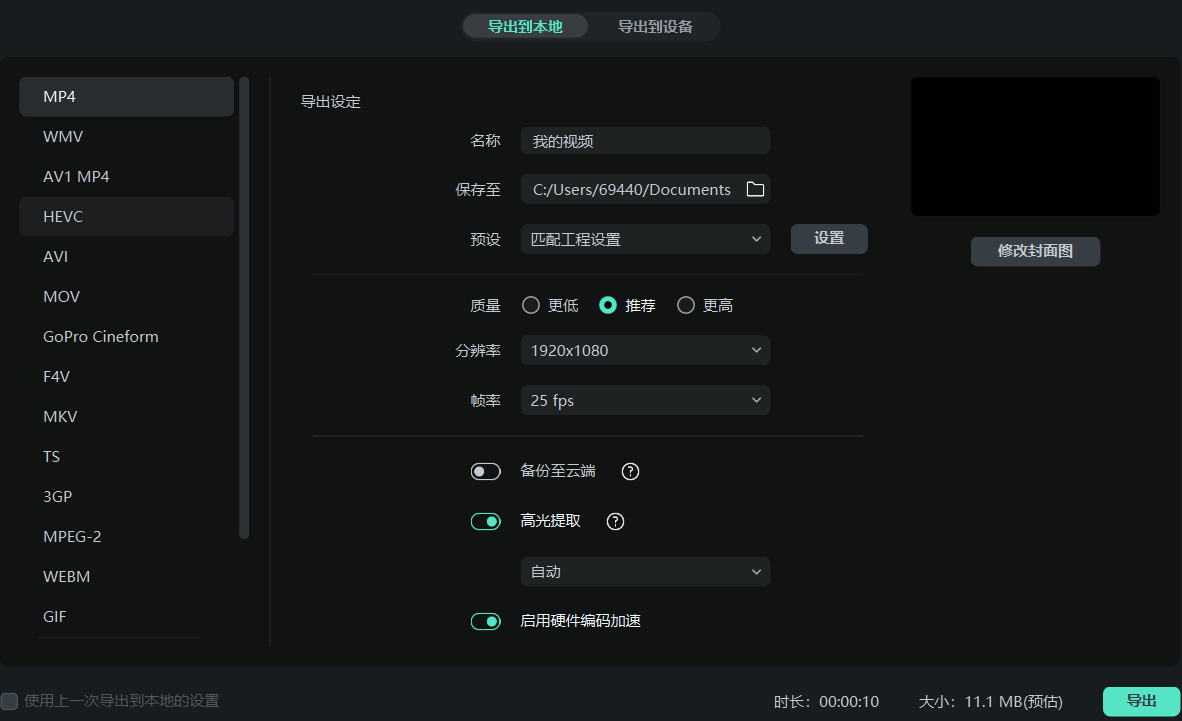The image size is (1182, 721).
Task: Click the 设置 button beside preset
Action: tap(829, 238)
